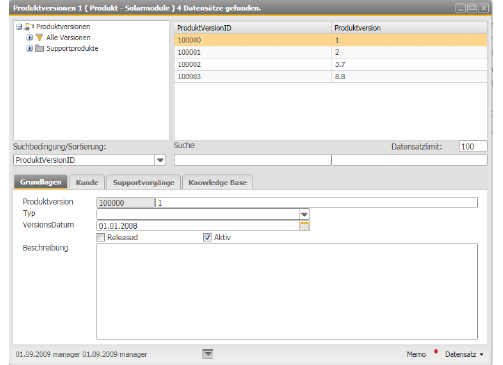
Task: Click into the Beschreibung text area
Action: click(287, 292)
